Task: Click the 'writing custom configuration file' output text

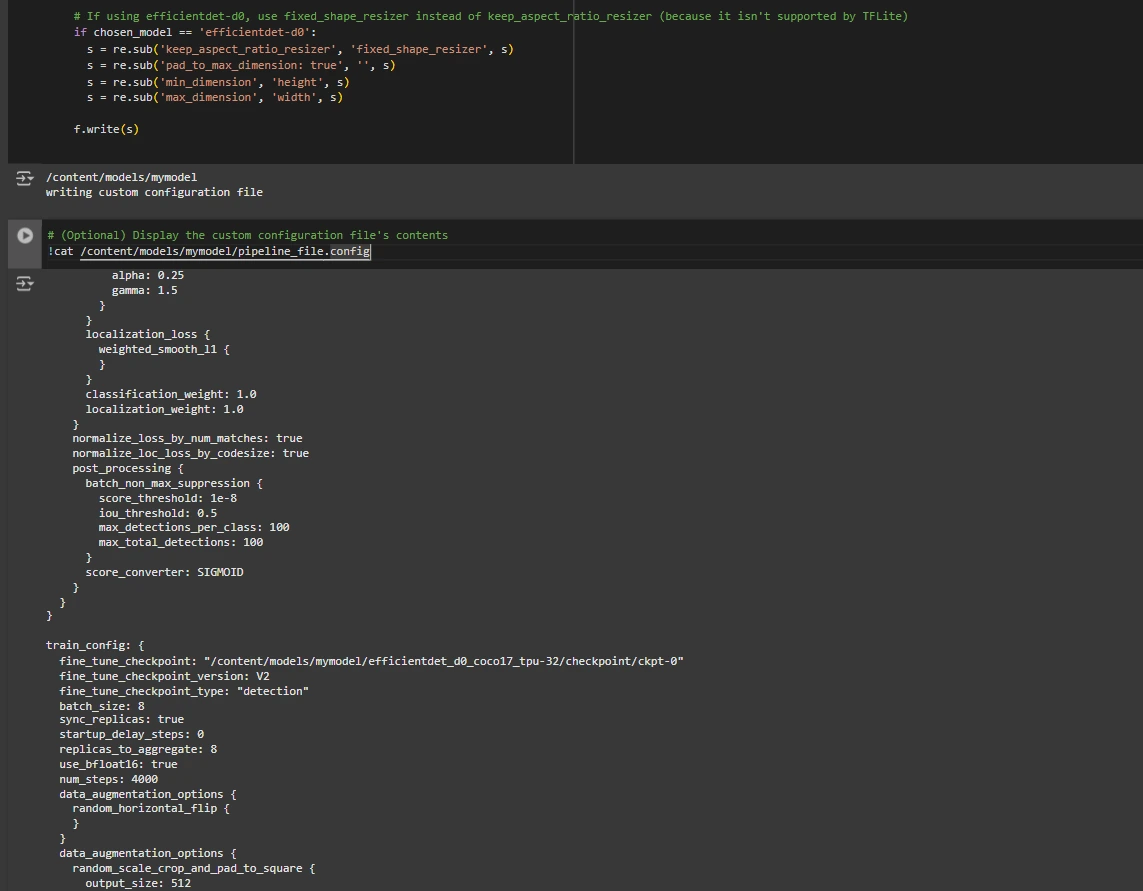Action: point(154,192)
